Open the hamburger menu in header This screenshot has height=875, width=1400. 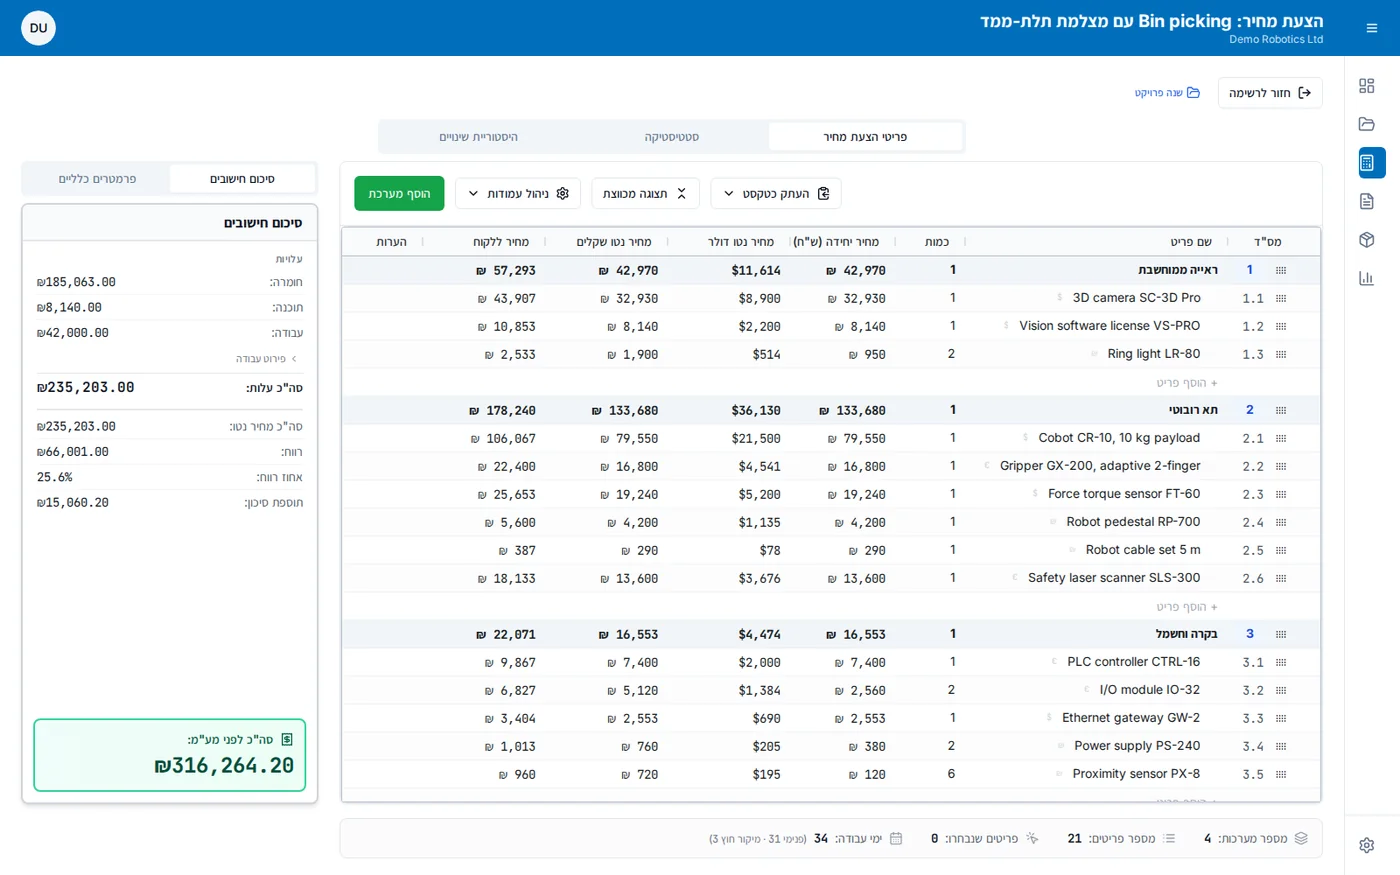(x=1372, y=28)
